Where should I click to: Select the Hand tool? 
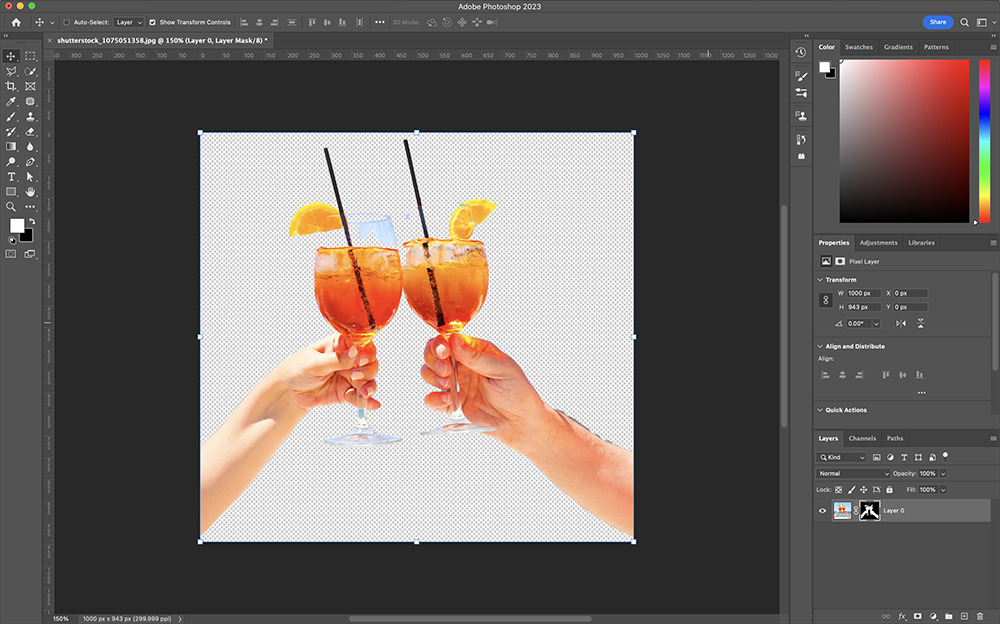coord(30,191)
